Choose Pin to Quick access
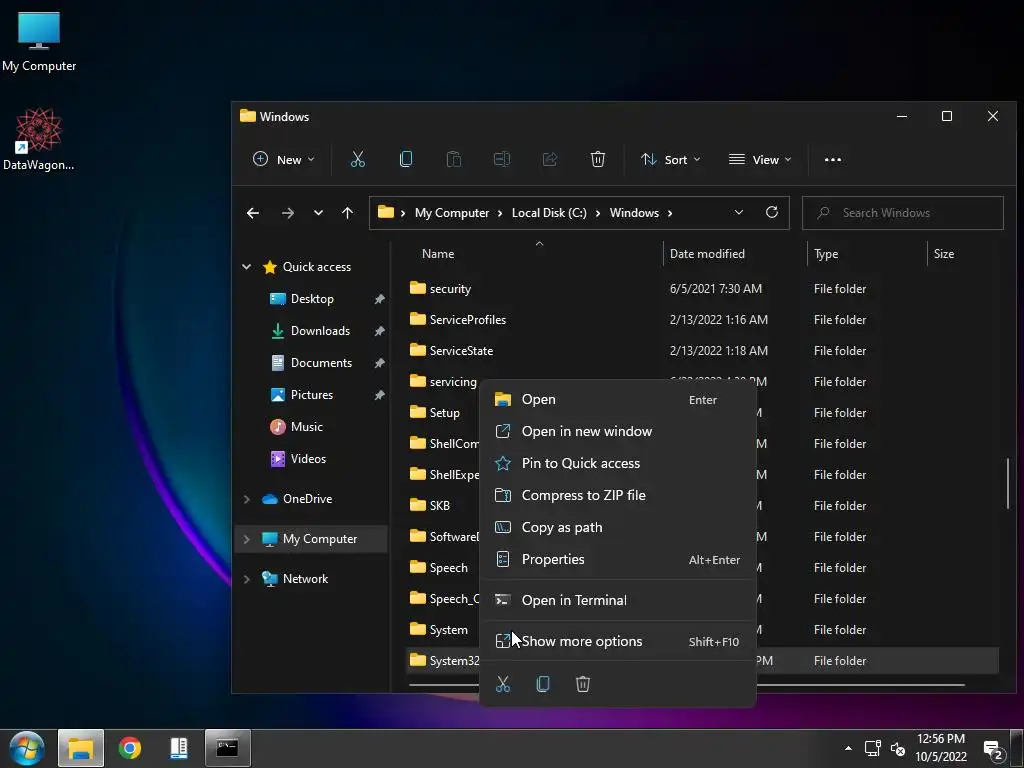This screenshot has width=1024, height=768. (x=617, y=463)
